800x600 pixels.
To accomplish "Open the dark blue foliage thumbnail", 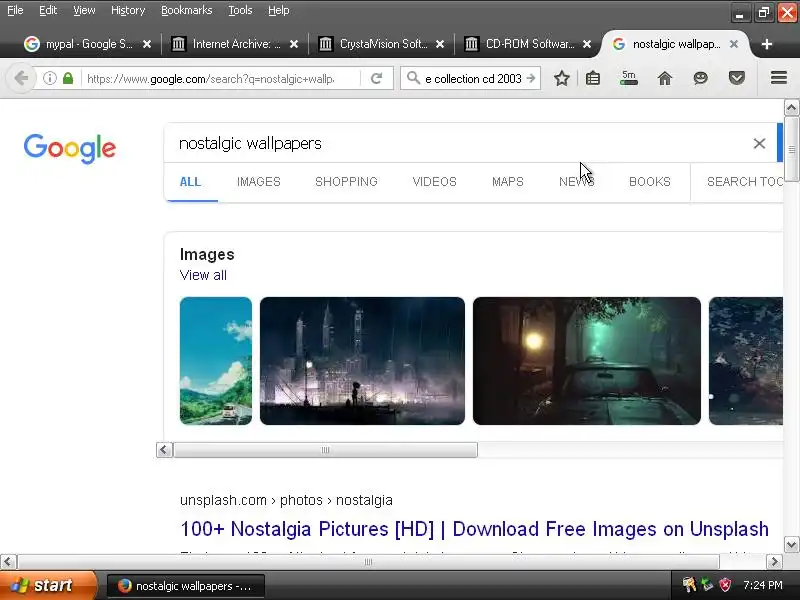I will pos(746,361).
